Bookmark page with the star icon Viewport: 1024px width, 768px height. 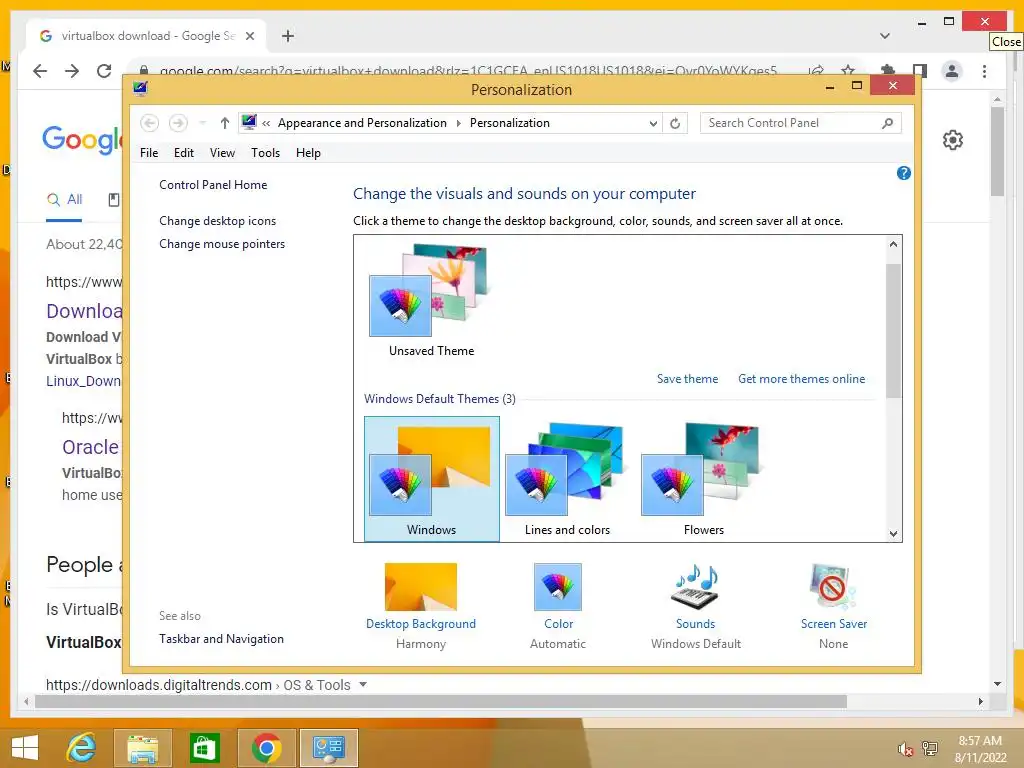click(848, 71)
